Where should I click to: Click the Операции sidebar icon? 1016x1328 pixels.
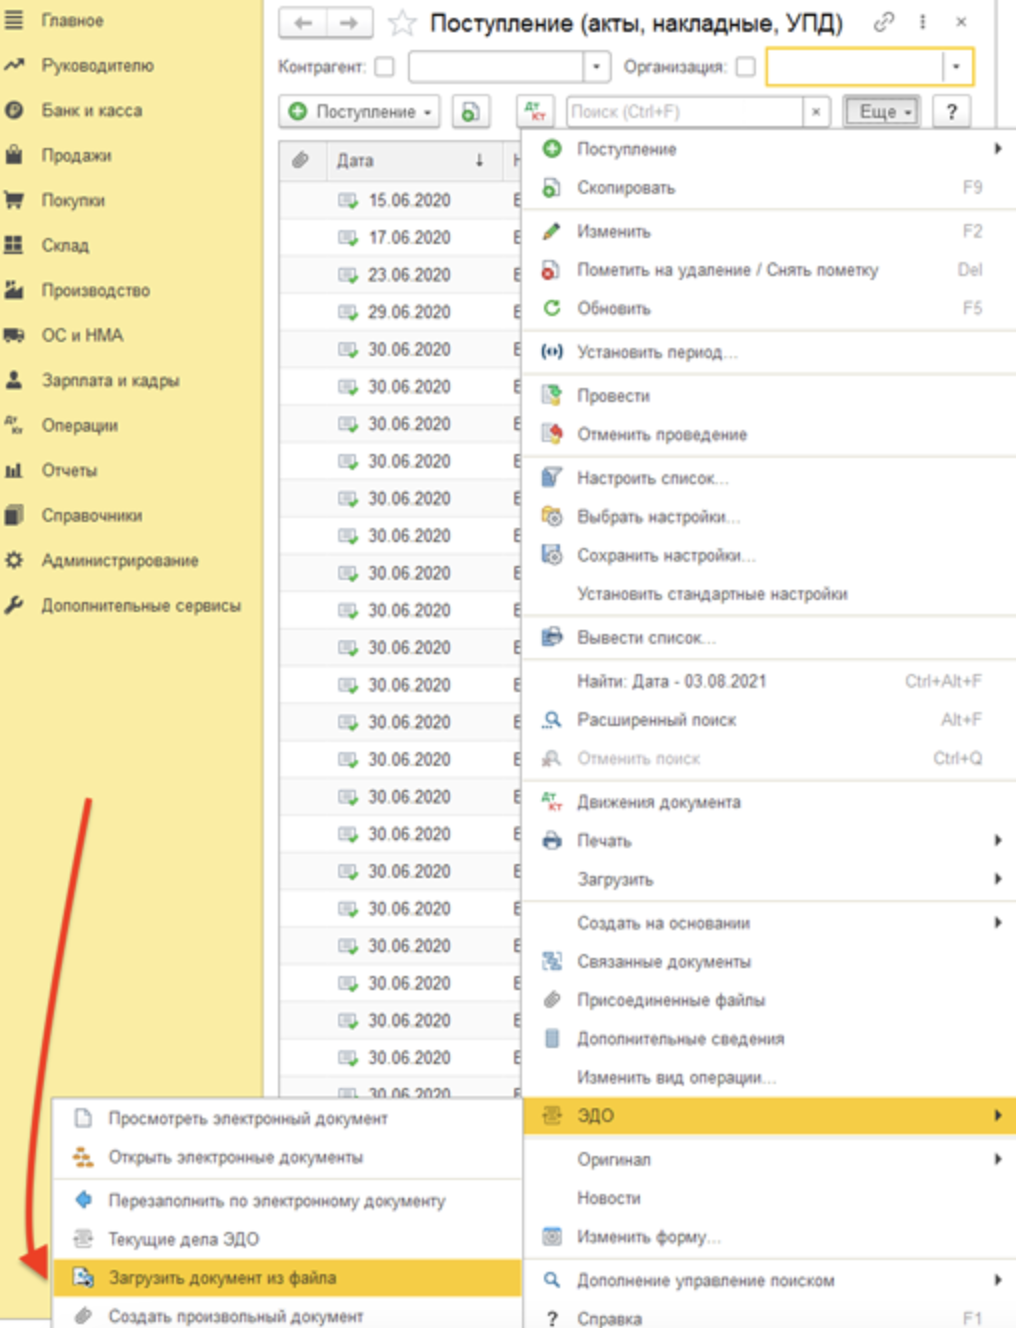tap(14, 425)
